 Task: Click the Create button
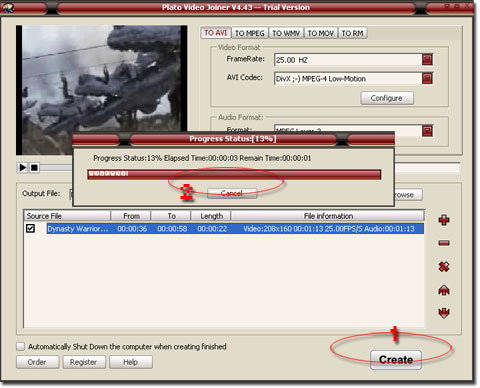[396, 359]
